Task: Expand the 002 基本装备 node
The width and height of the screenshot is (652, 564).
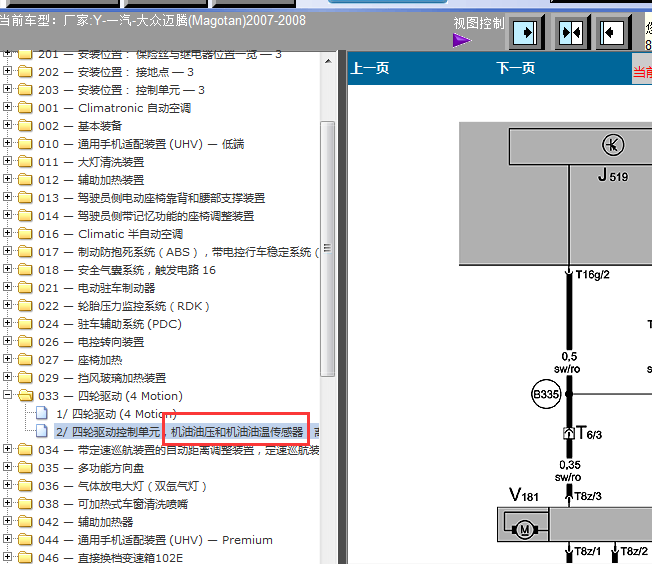Action: pos(7,124)
